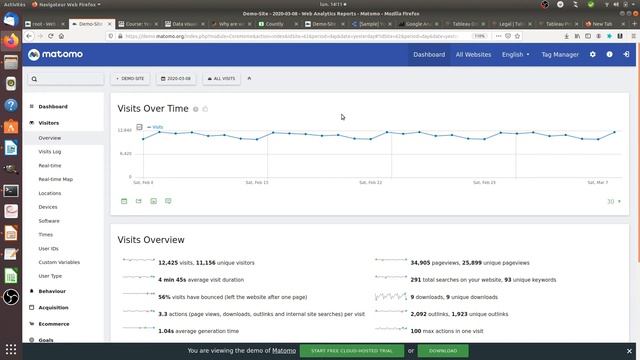Click the Visits legend label

(x=158, y=127)
